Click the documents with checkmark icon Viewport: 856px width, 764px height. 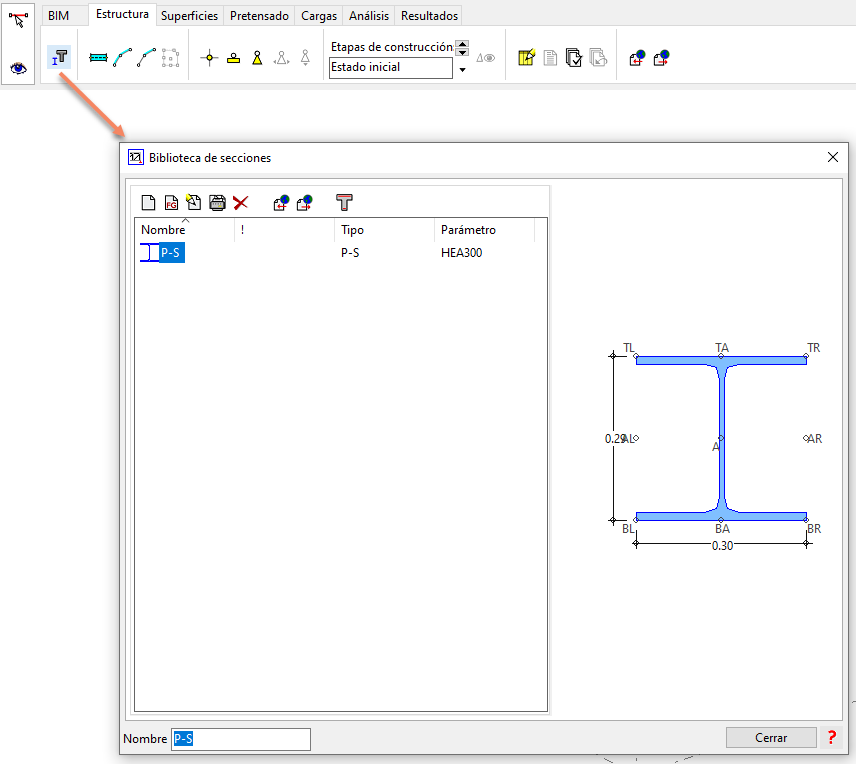(574, 58)
